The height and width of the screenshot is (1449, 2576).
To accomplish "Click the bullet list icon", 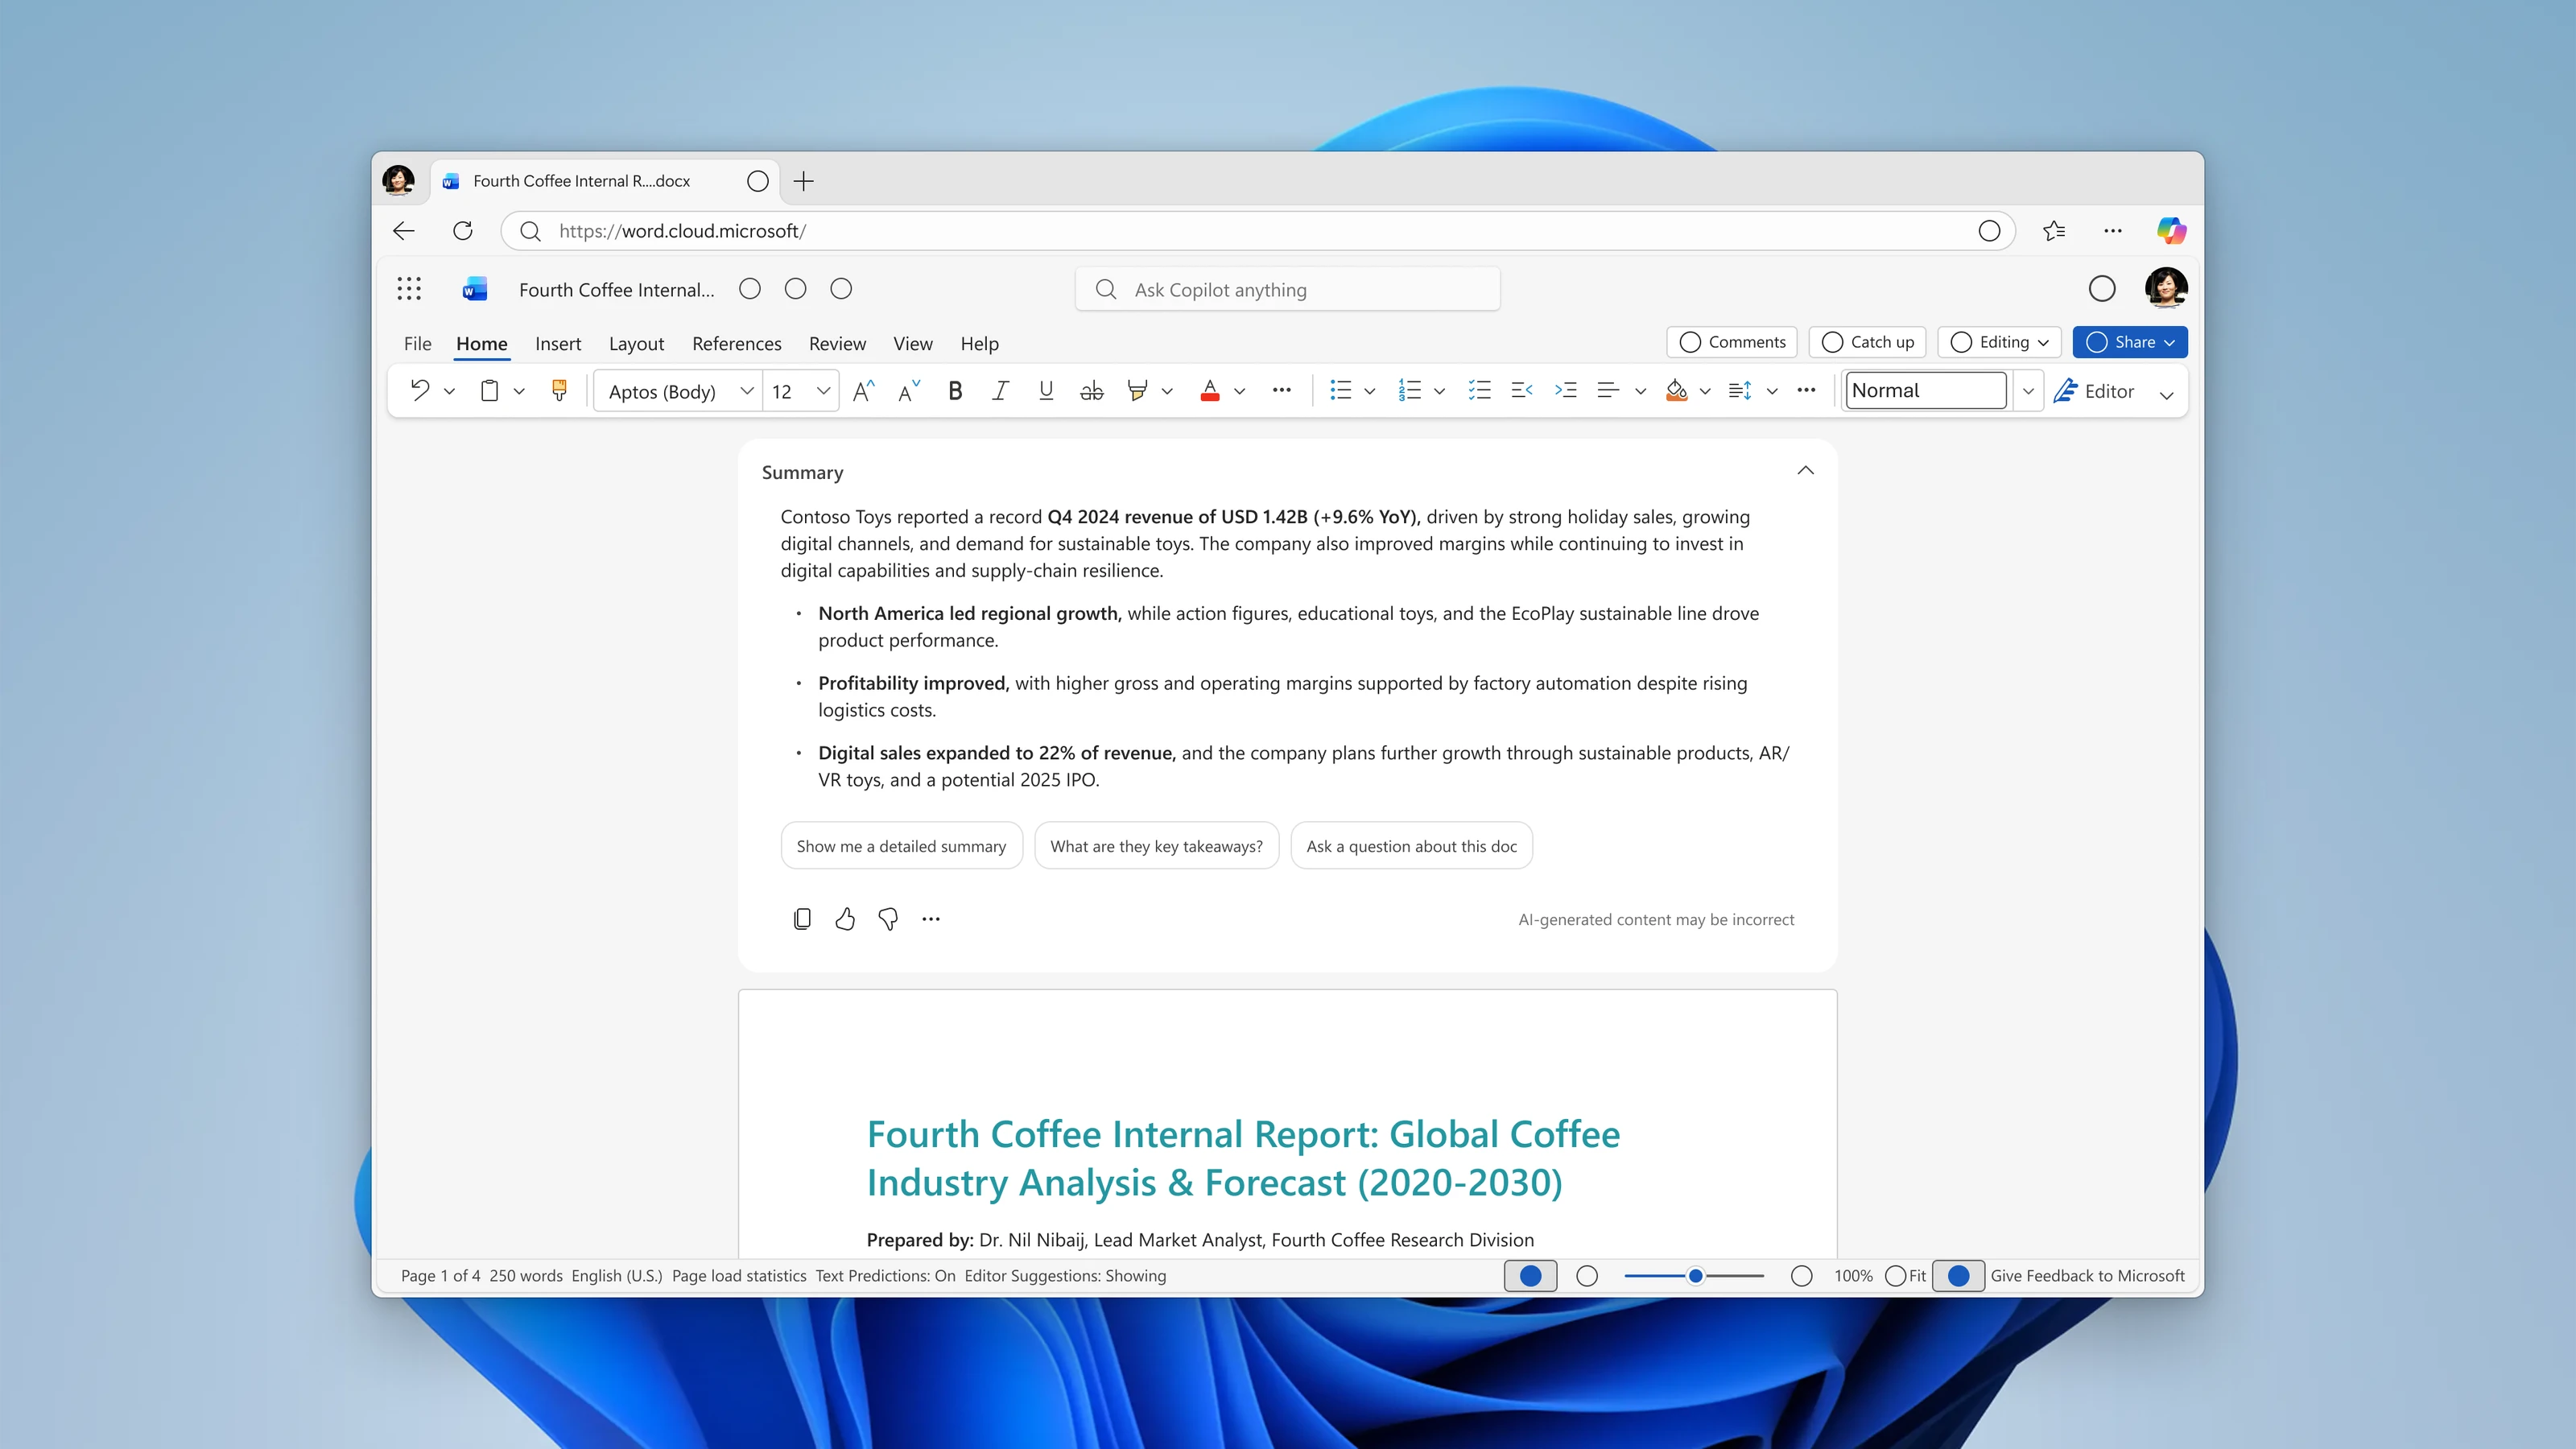I will pos(1341,391).
